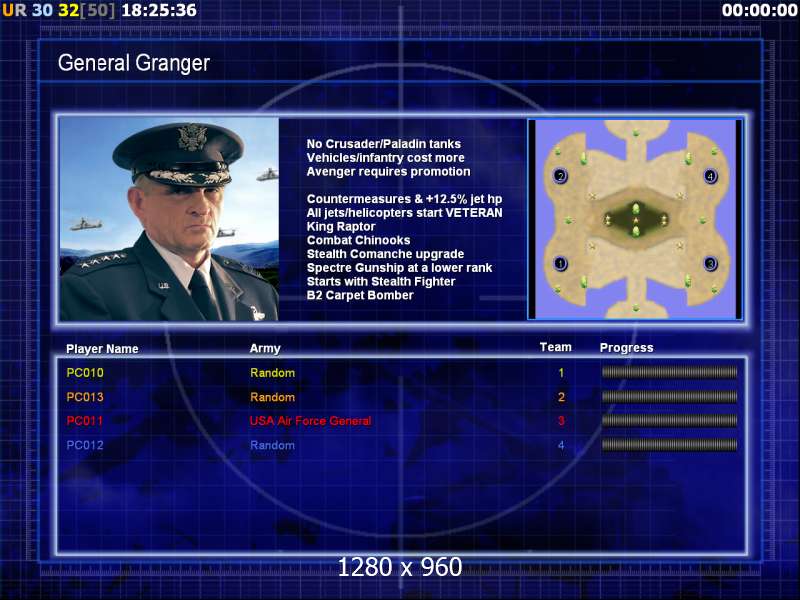Select player name PC011
The height and width of the screenshot is (600, 800).
(x=85, y=421)
